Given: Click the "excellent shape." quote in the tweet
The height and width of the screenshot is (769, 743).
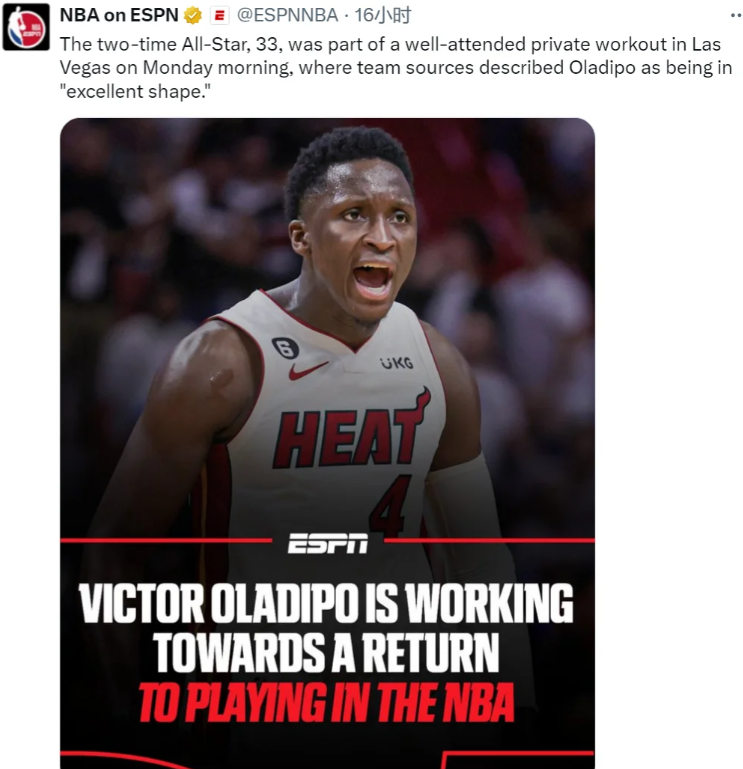Looking at the screenshot, I should (x=135, y=91).
